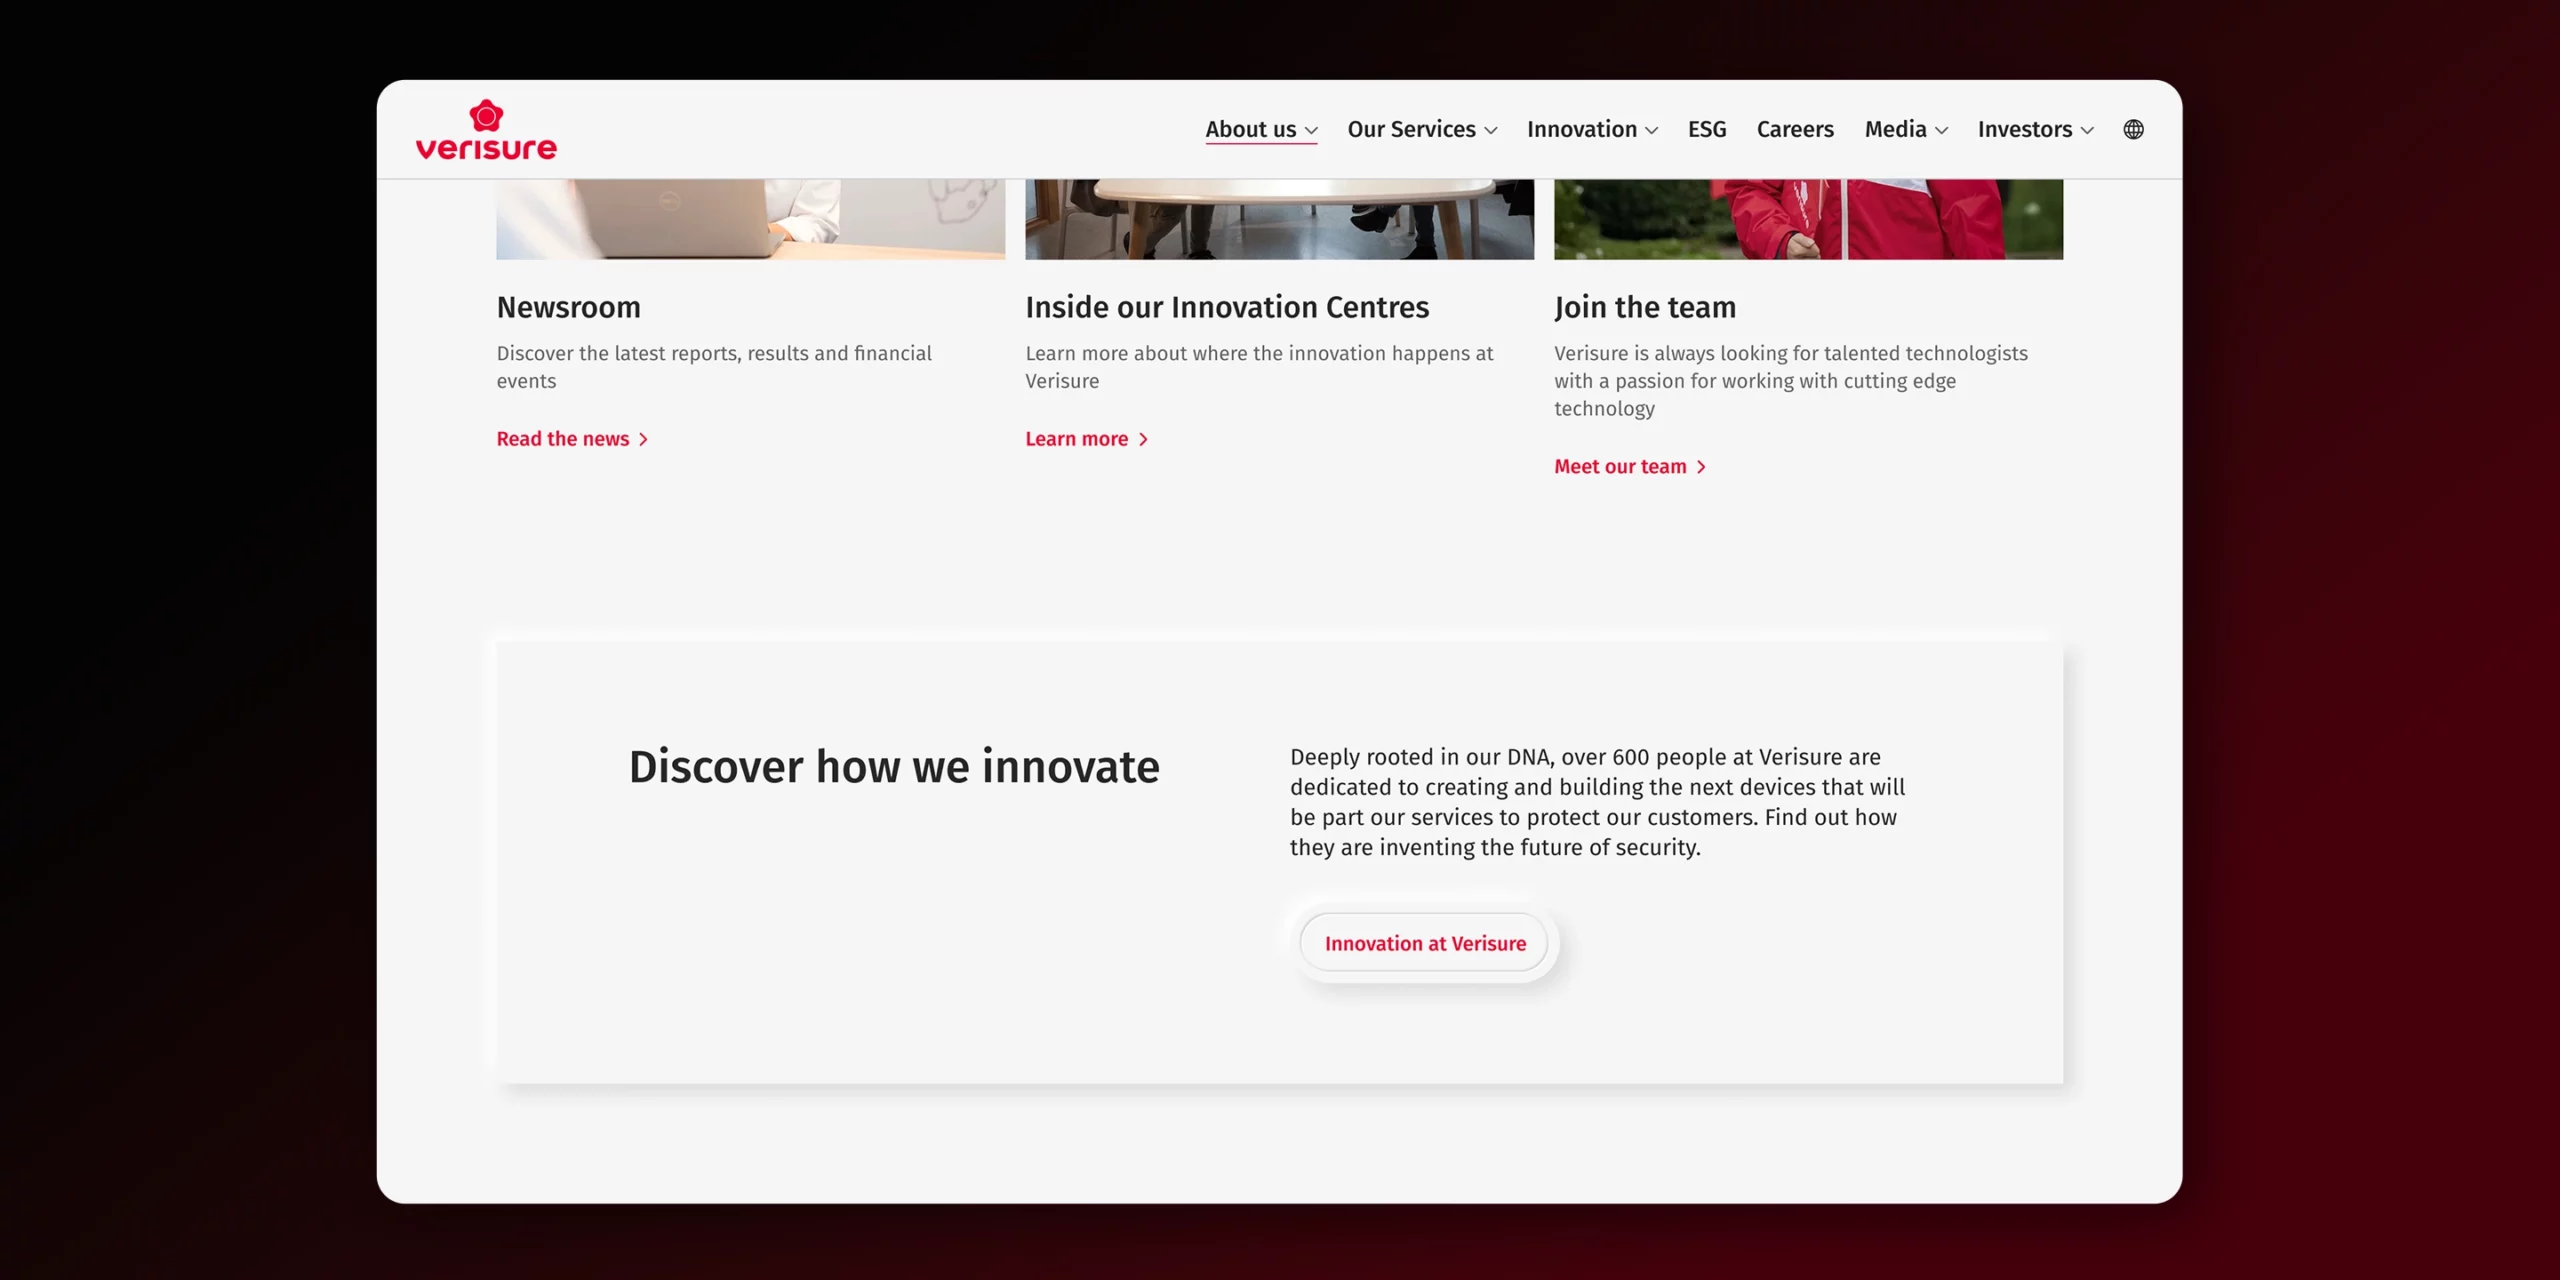Screen dimensions: 2560x1280
Task: Expand the Innovation menu chevron
Action: coord(1652,131)
